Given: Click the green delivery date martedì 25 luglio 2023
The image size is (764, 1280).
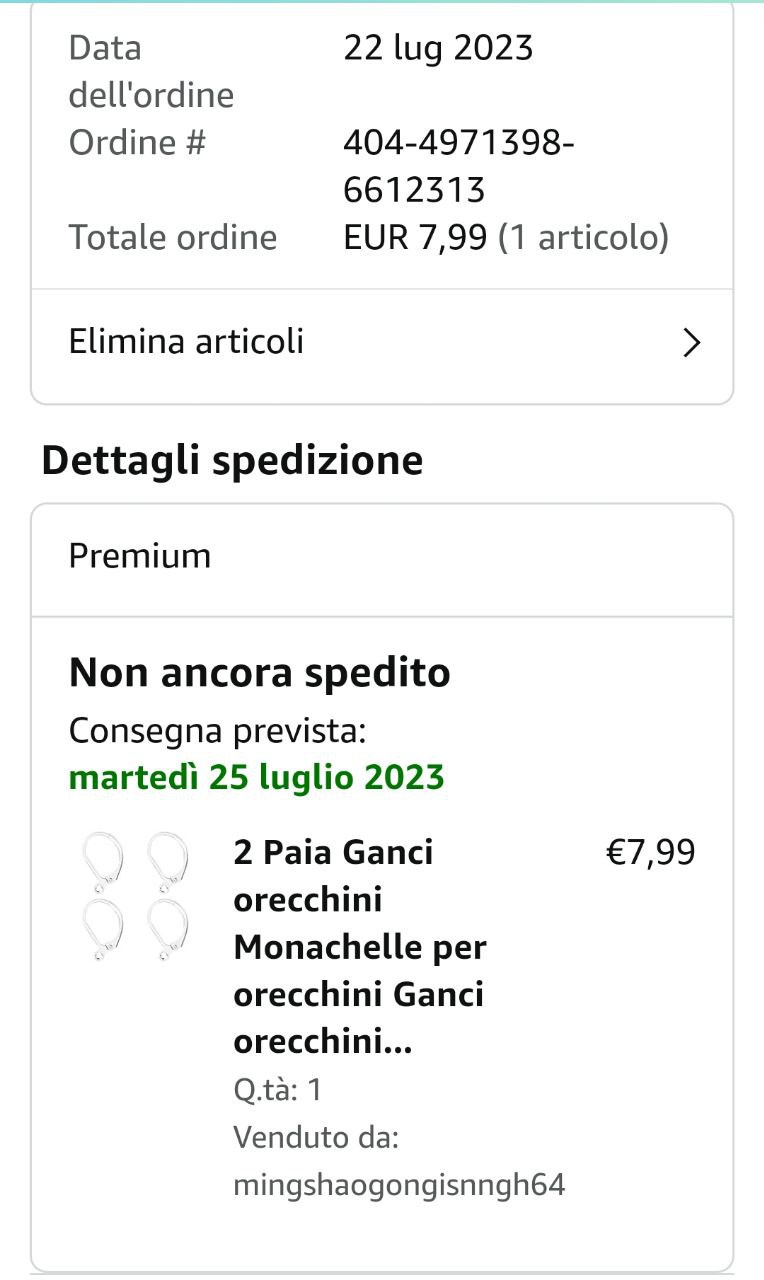Looking at the screenshot, I should click(x=256, y=777).
